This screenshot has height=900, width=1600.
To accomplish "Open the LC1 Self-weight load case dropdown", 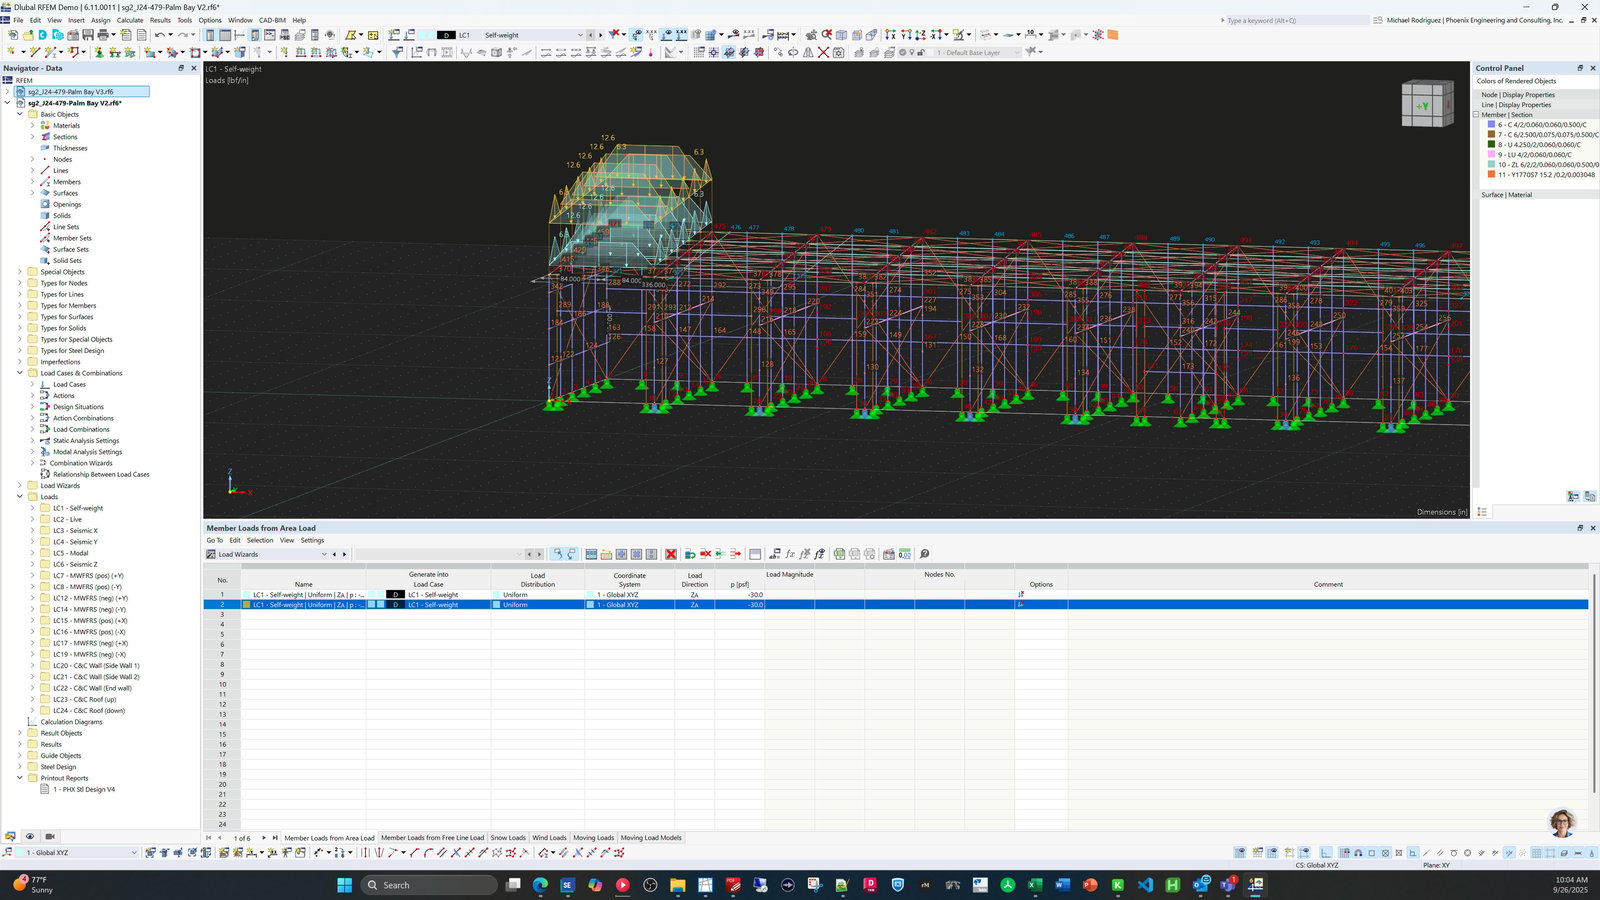I will tap(580, 35).
